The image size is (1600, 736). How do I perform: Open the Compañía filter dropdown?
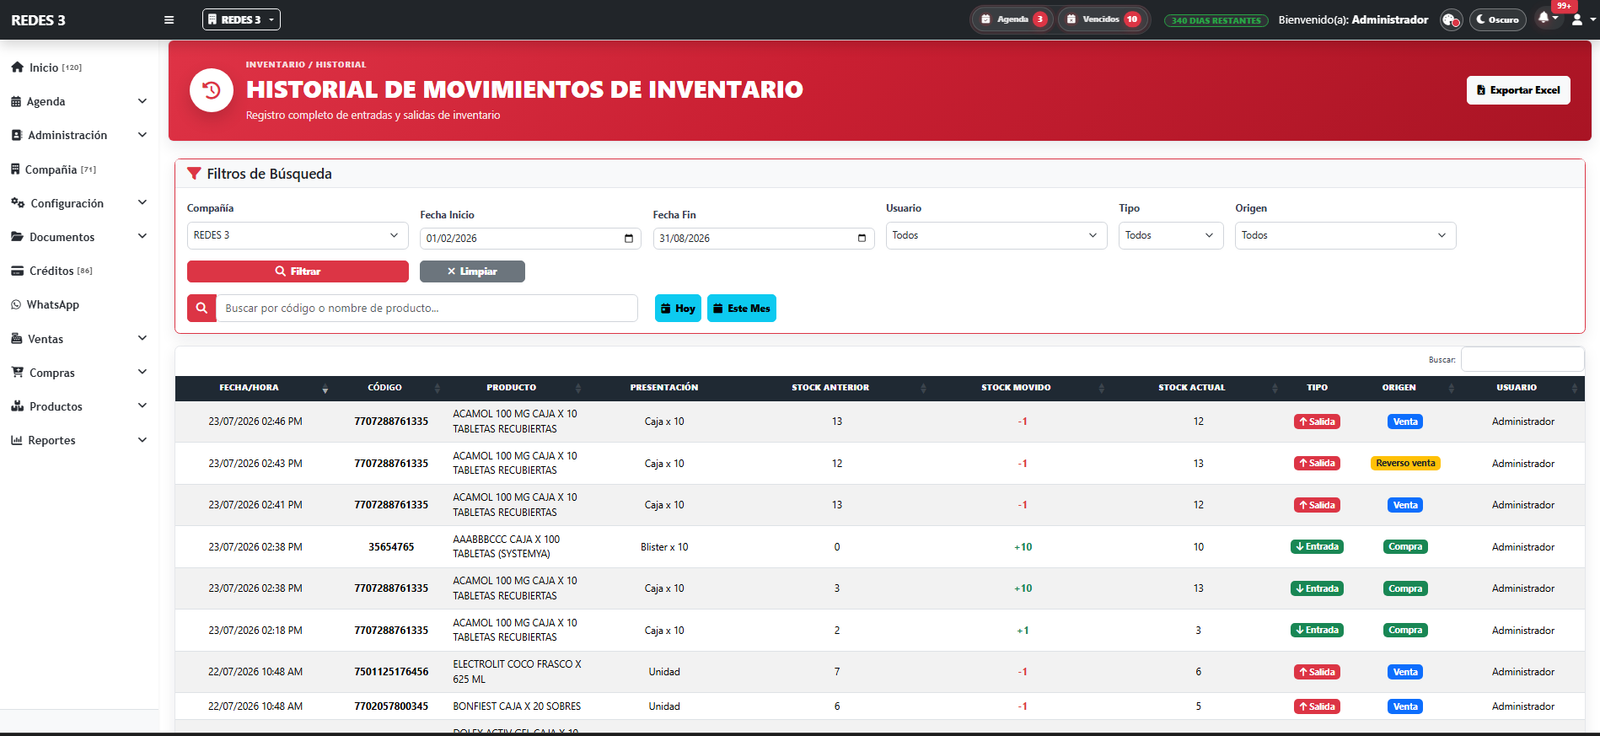(297, 235)
